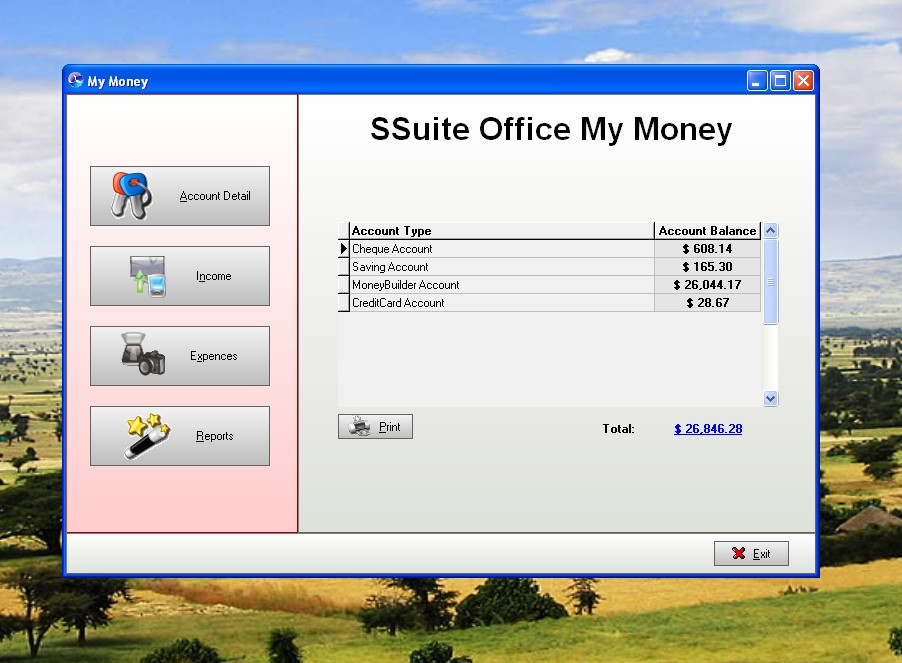Click the Account Type column header
902x663 pixels.
click(502, 231)
